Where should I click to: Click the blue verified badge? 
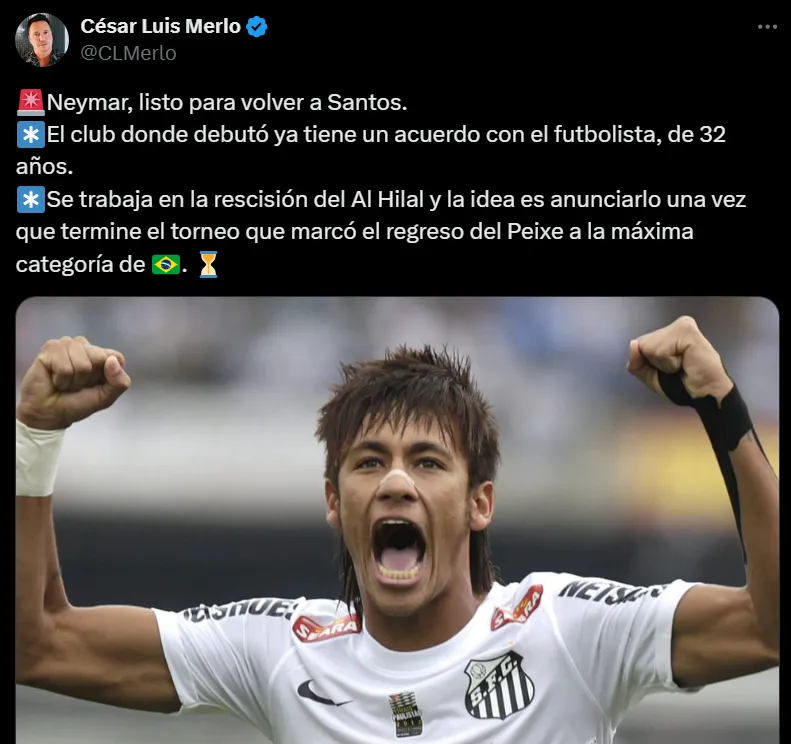coord(256,26)
